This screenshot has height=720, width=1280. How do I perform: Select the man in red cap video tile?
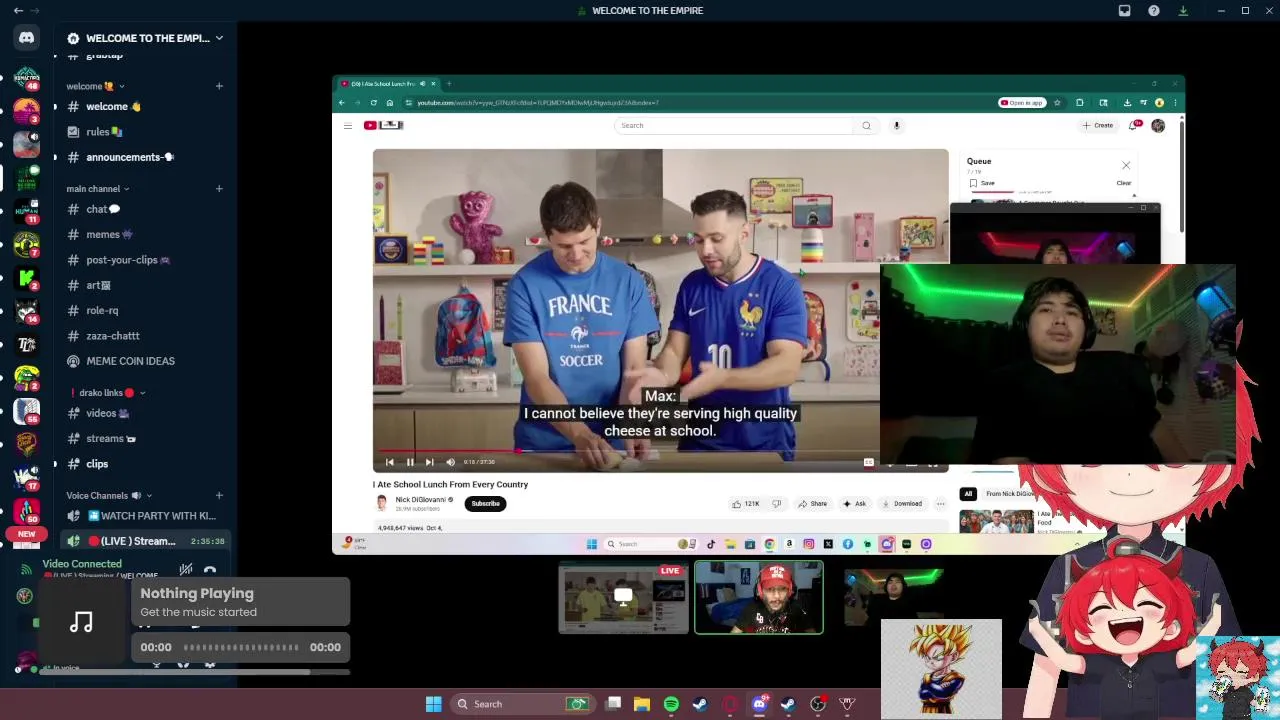tap(759, 598)
